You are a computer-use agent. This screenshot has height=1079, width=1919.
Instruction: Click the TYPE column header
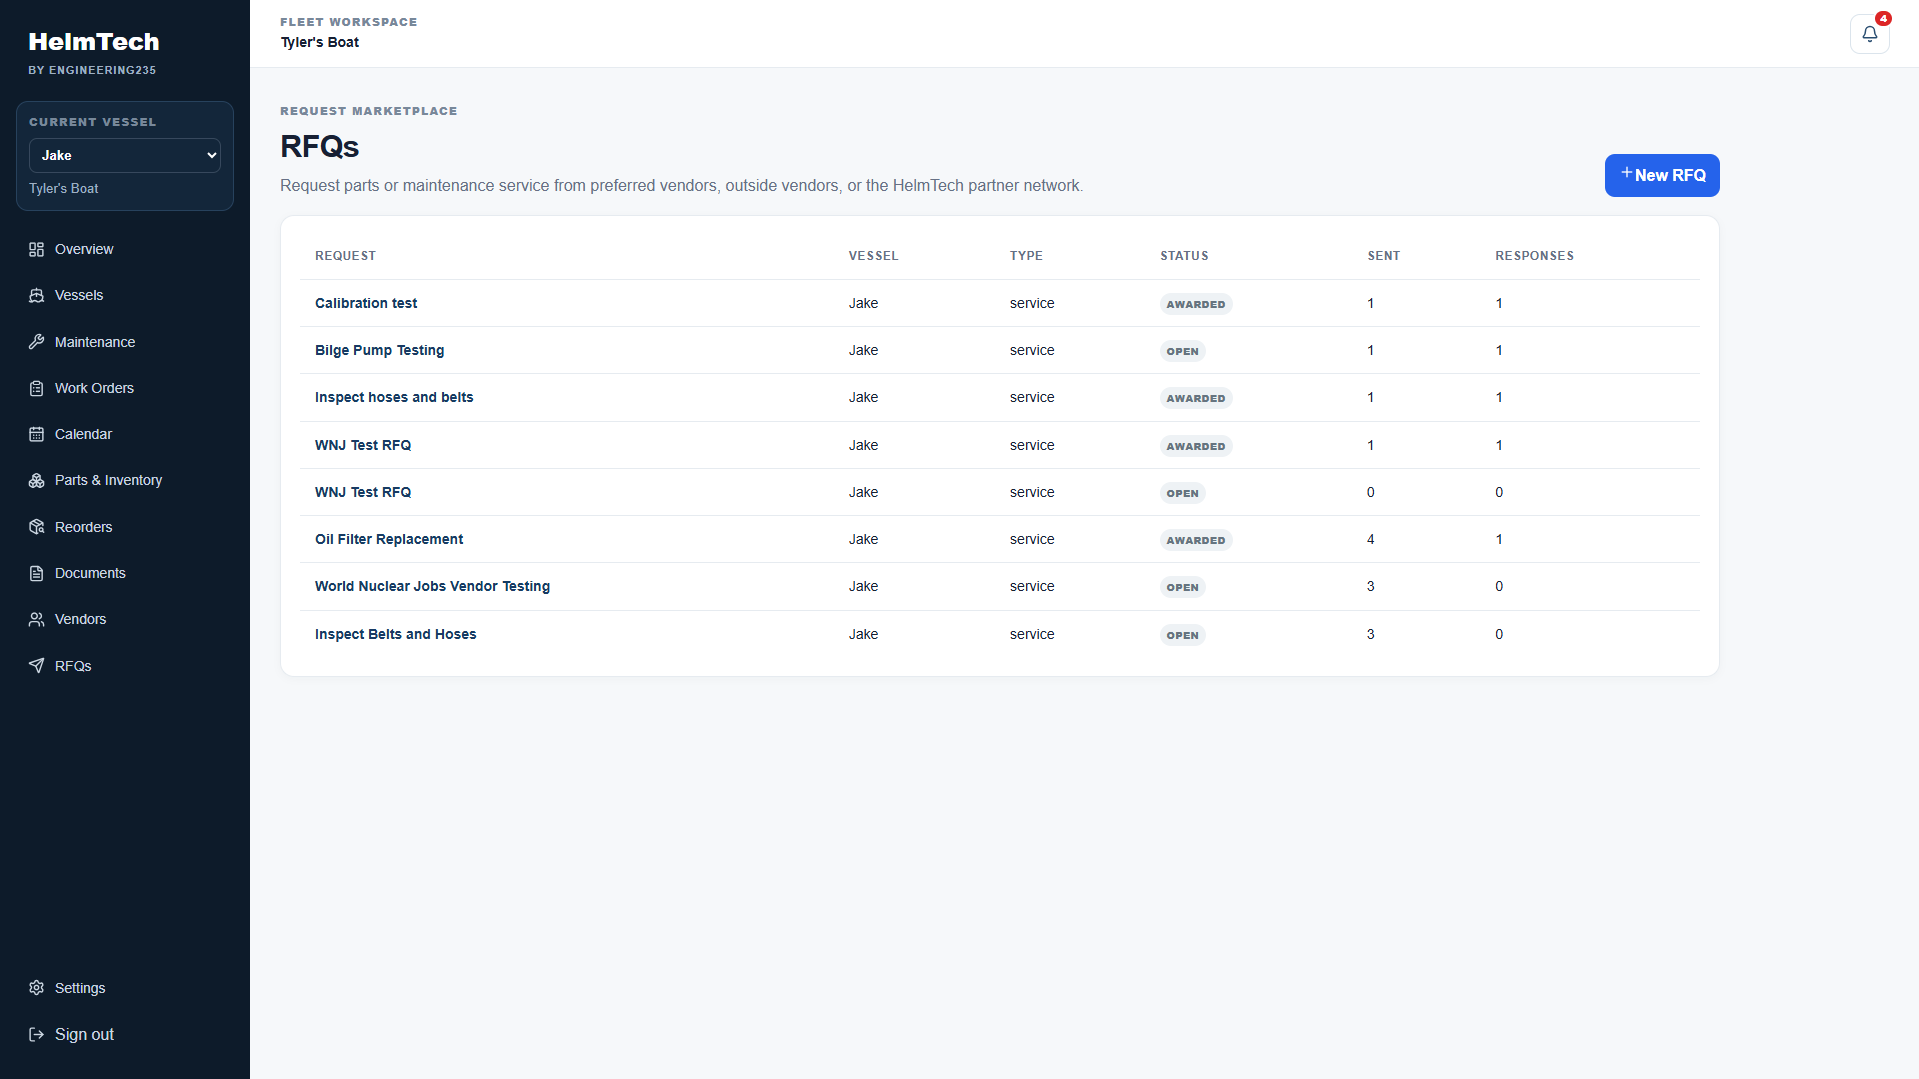1026,256
